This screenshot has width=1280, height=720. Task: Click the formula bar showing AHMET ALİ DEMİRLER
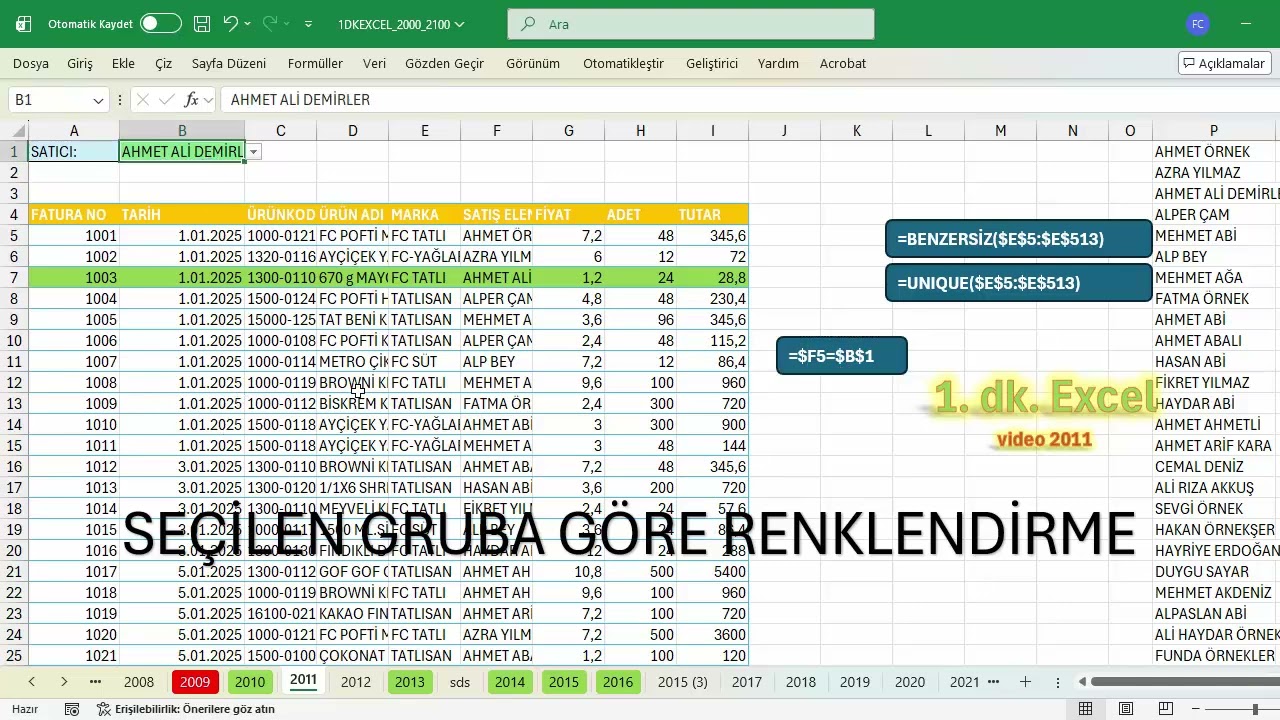tap(750, 100)
